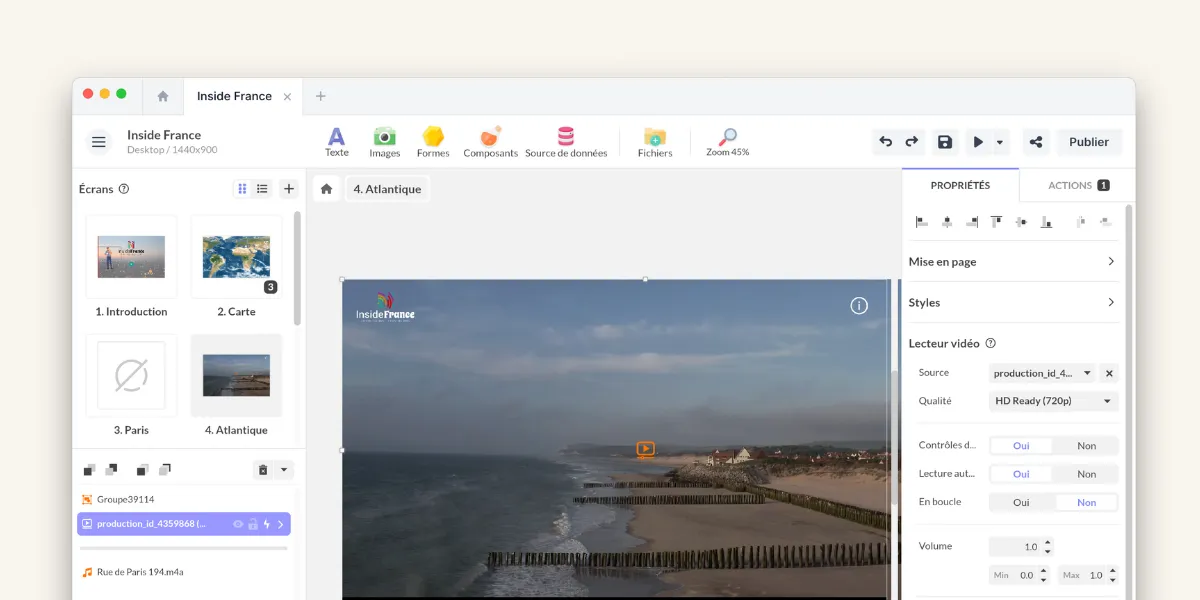Open the Fichiers panel
The image size is (1200, 600).
[x=655, y=140]
